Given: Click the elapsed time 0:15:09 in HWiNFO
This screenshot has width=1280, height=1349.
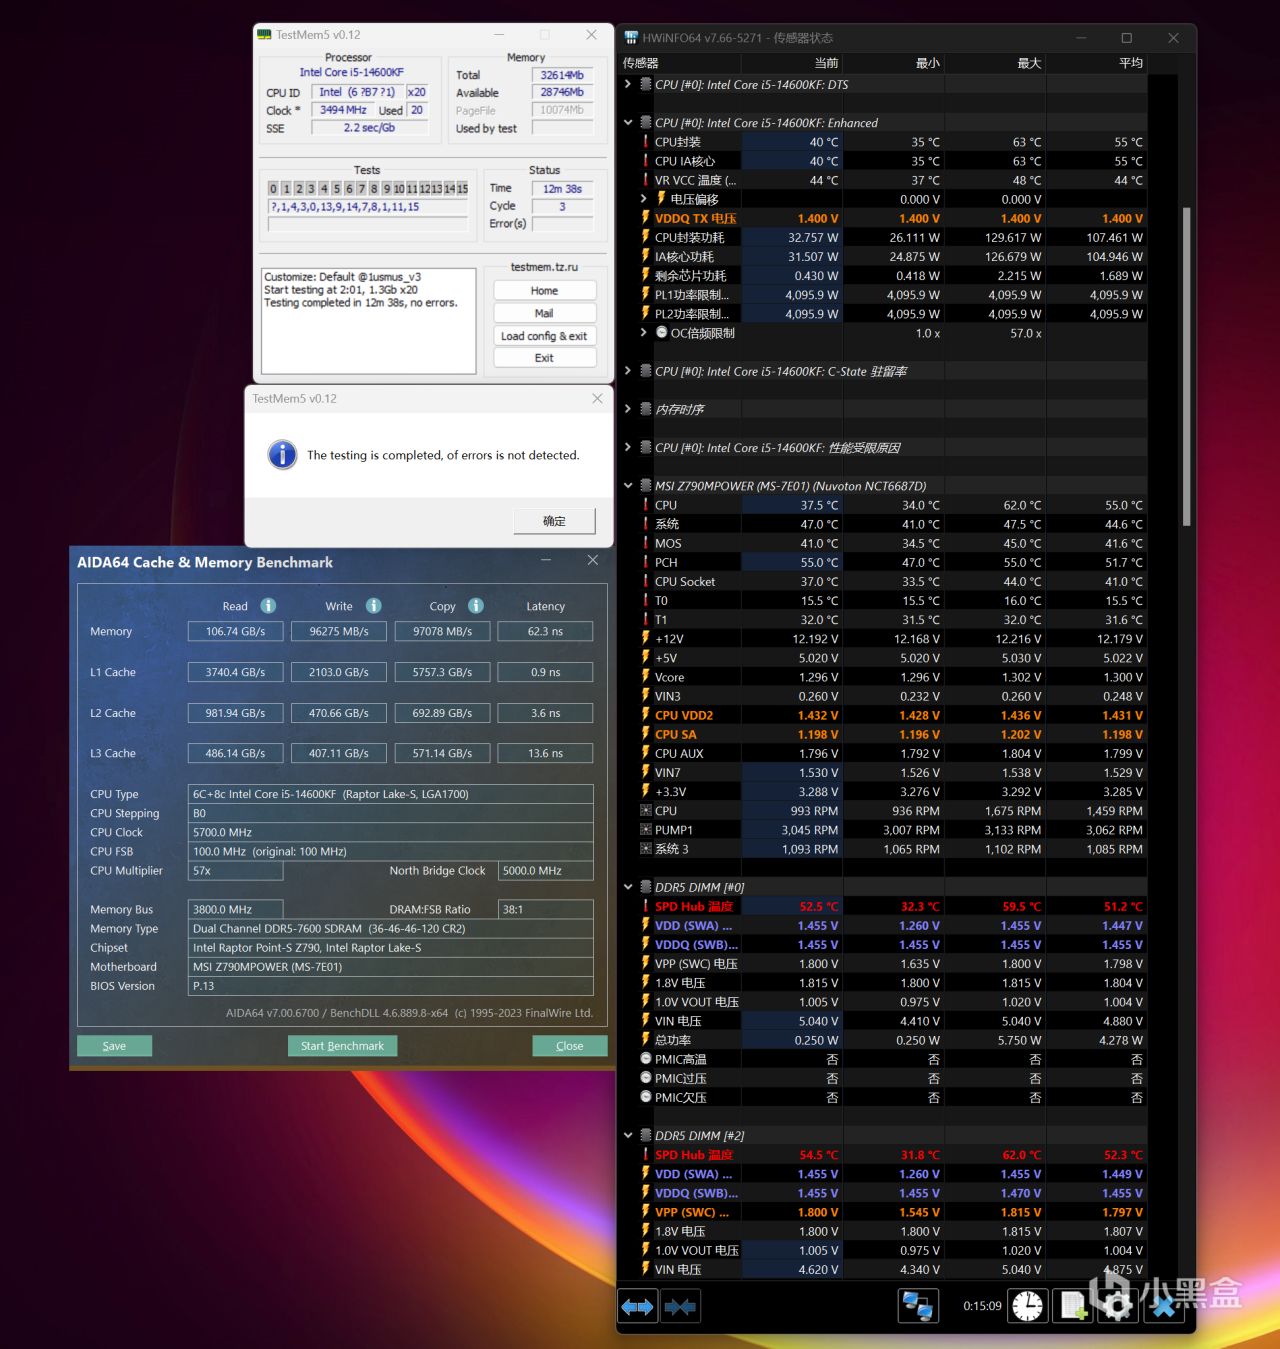Looking at the screenshot, I should coord(982,1306).
